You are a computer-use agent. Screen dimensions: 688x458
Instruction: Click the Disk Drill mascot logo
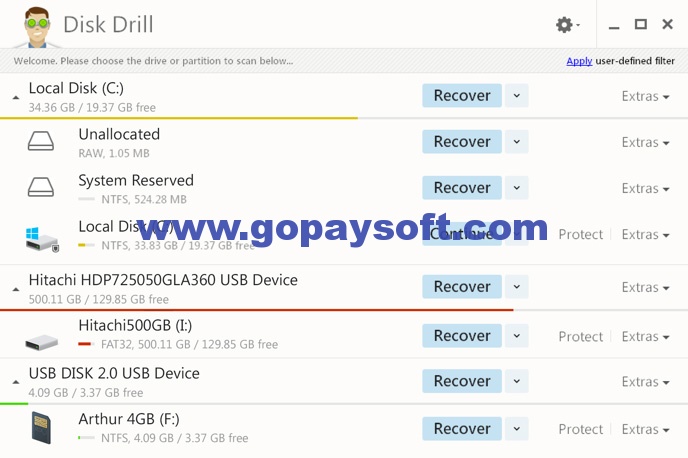pos(37,27)
